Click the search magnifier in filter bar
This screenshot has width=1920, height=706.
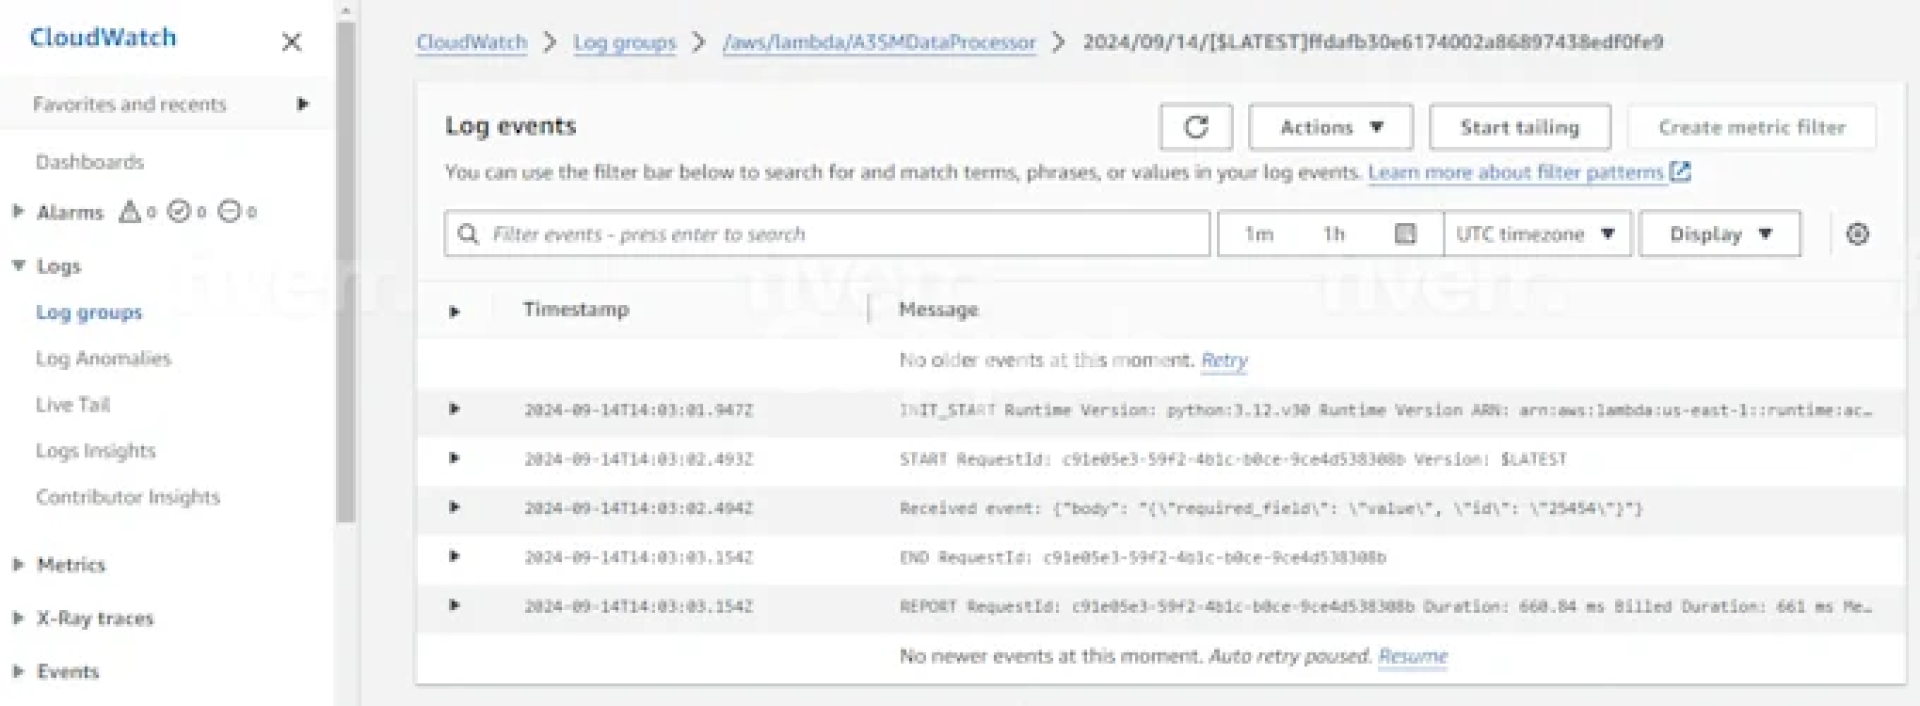pos(467,234)
